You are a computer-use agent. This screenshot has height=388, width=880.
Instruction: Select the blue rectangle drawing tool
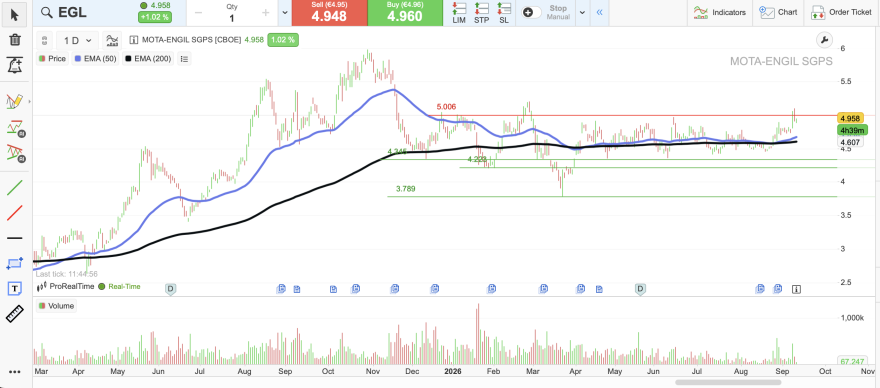15,263
